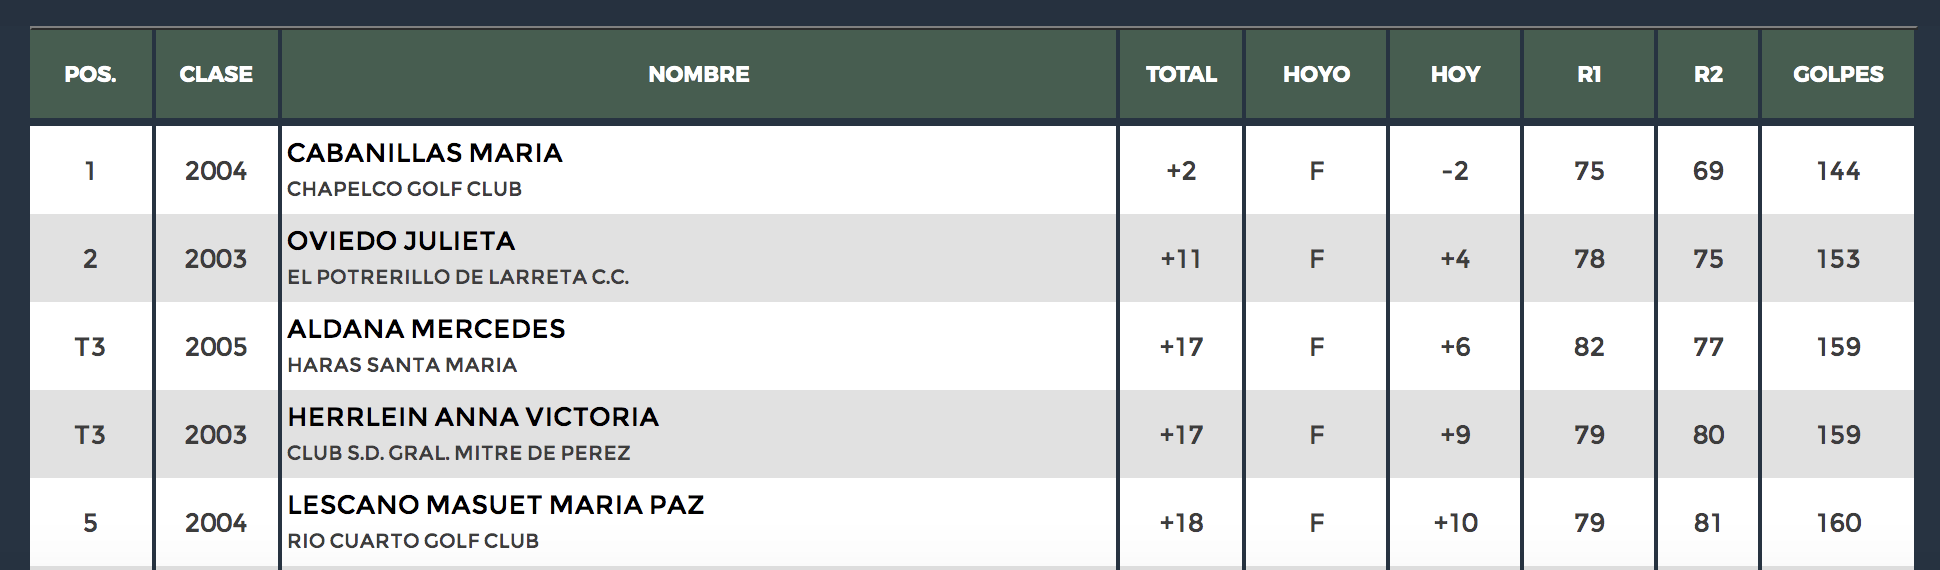Click the POS. column header
Image resolution: width=1940 pixels, height=570 pixels.
[x=91, y=74]
